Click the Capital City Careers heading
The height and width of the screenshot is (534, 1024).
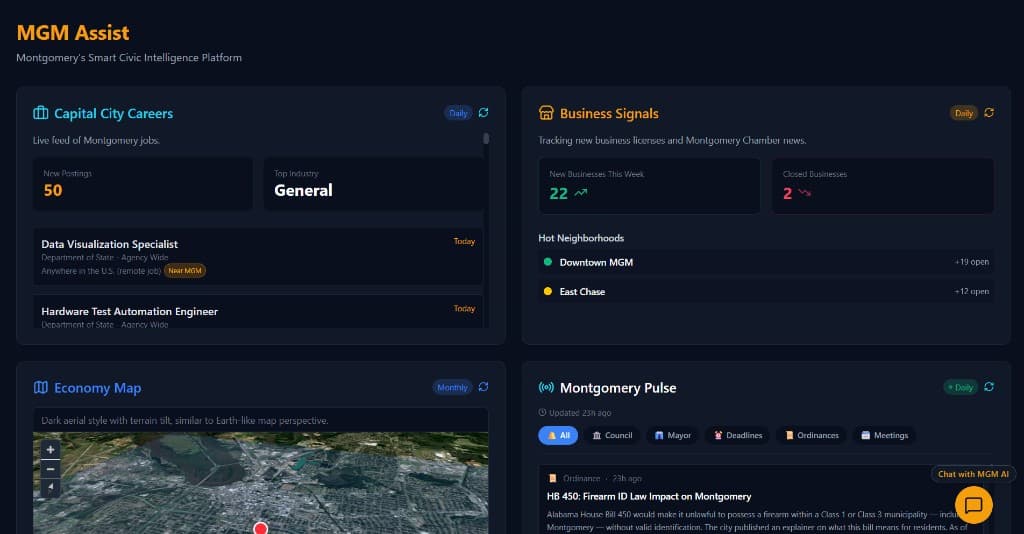click(x=114, y=114)
